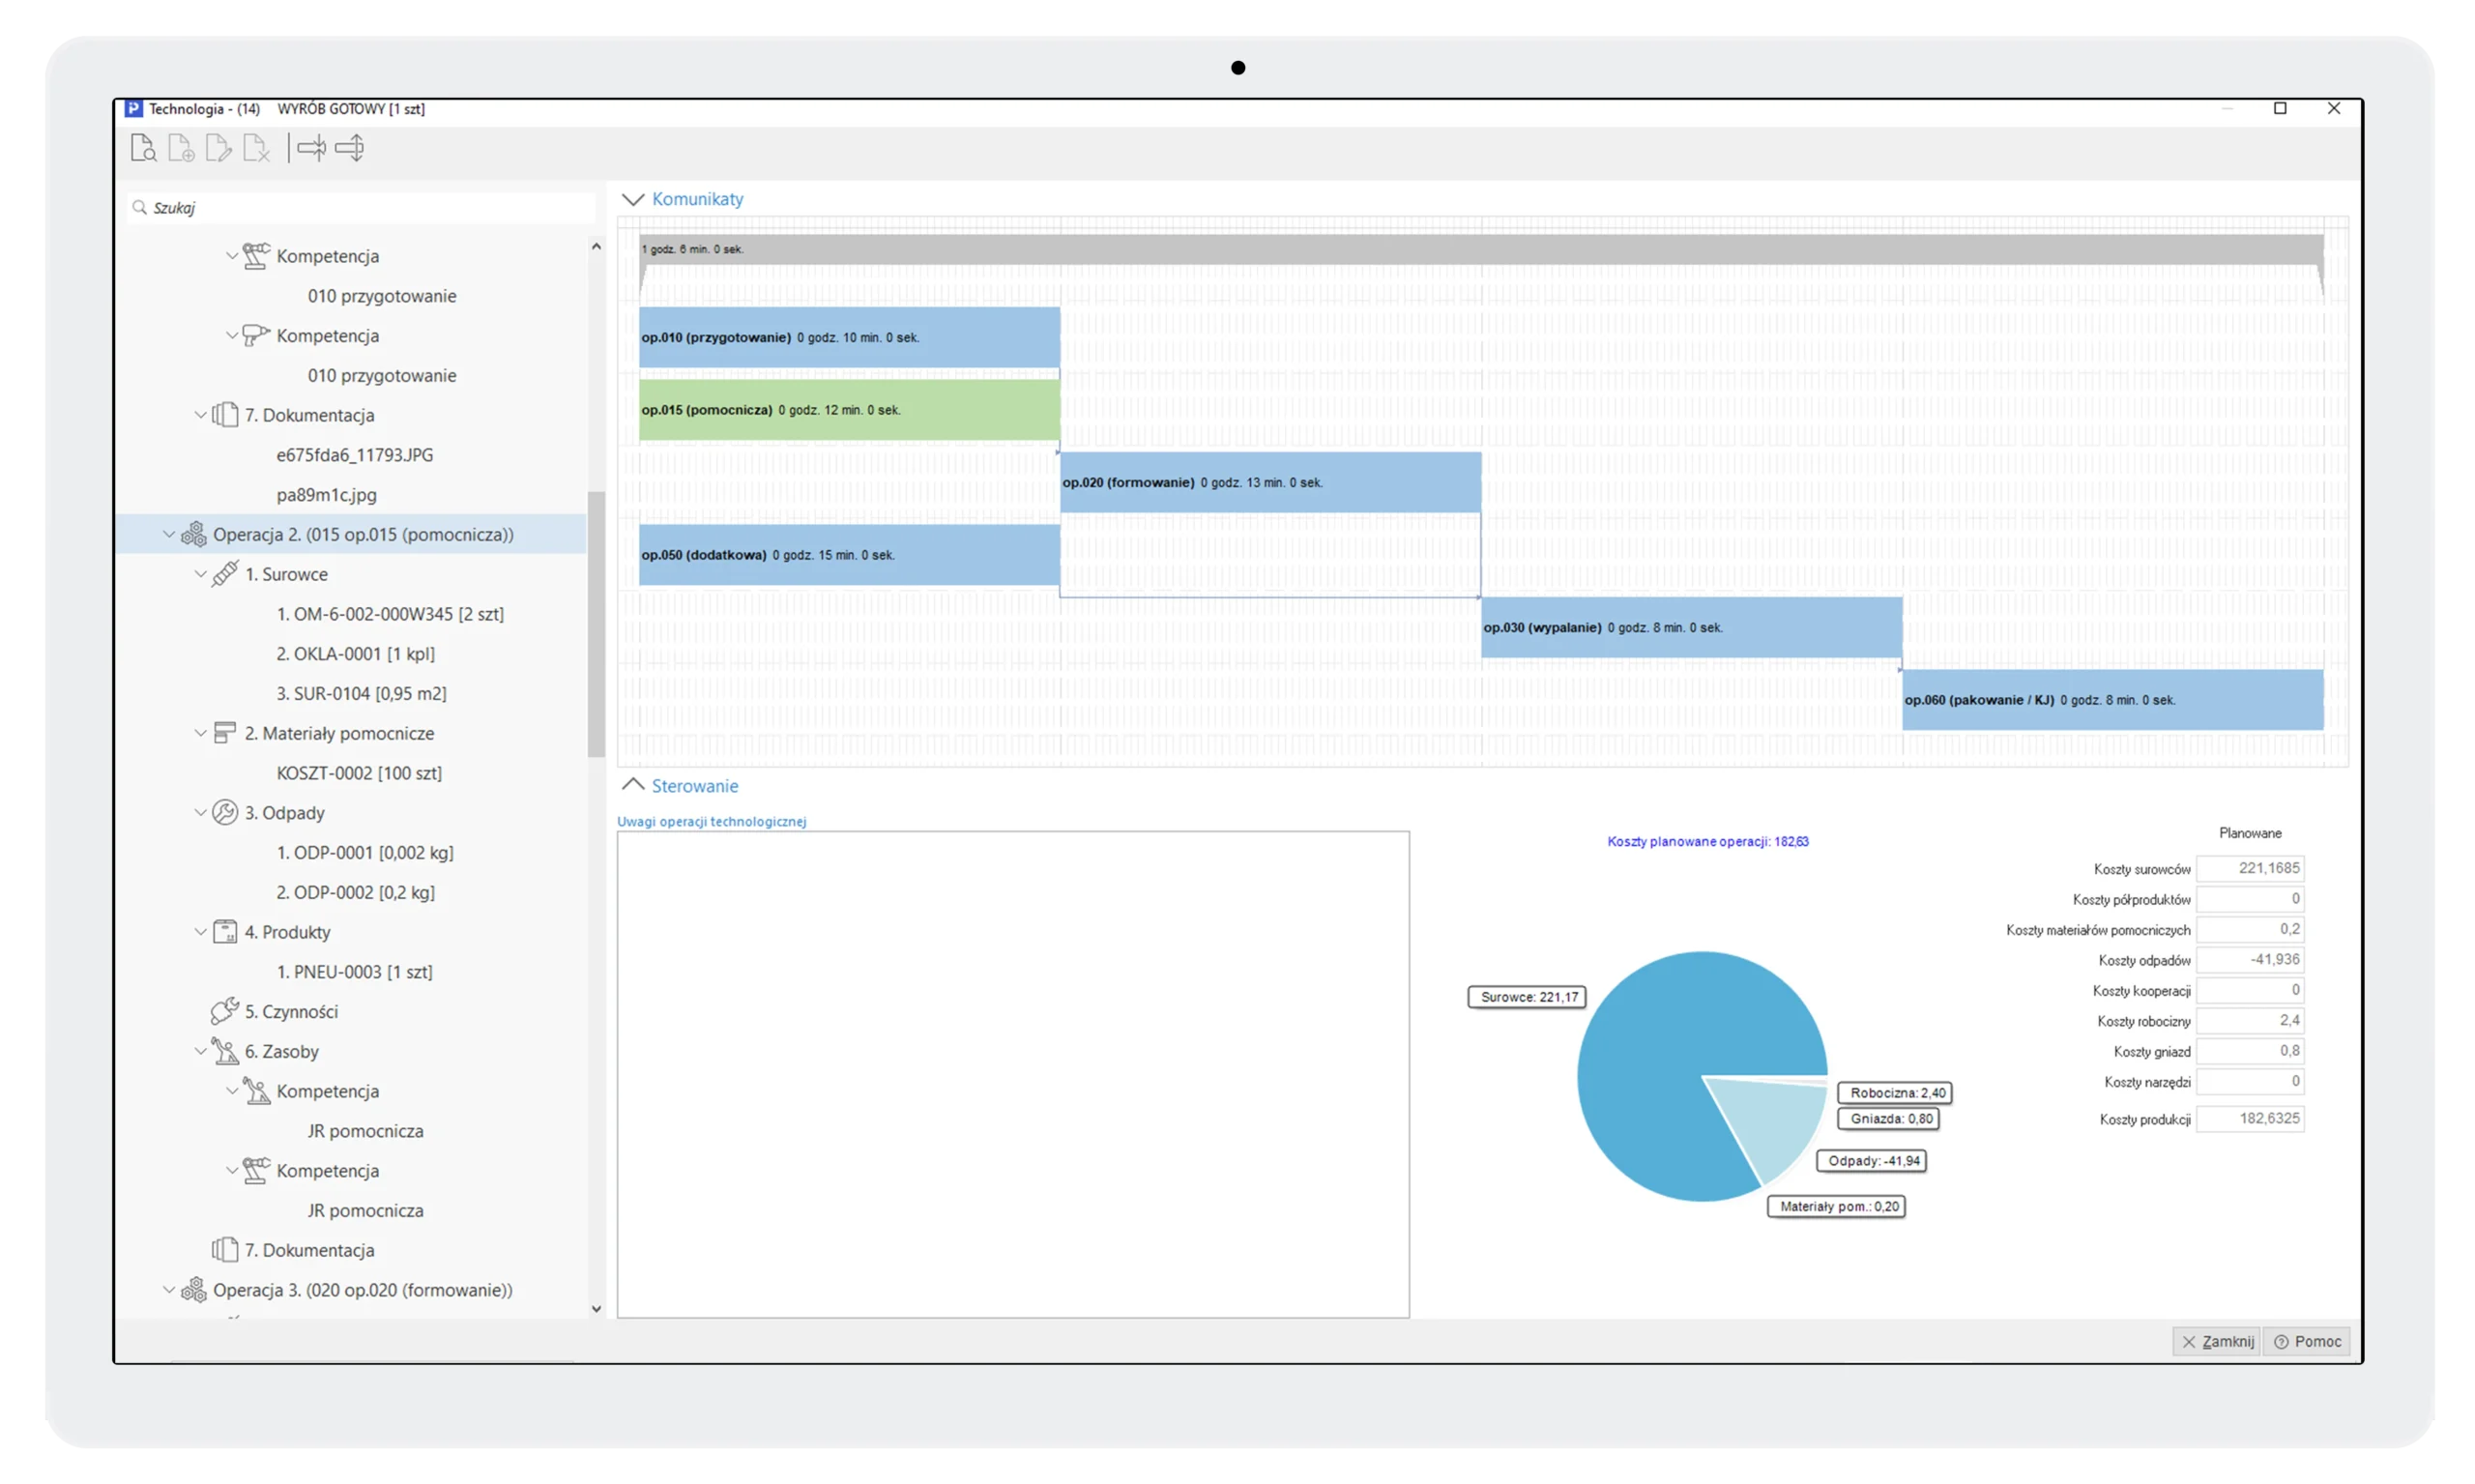Collapse the 1. Surowce tree branch

point(201,574)
